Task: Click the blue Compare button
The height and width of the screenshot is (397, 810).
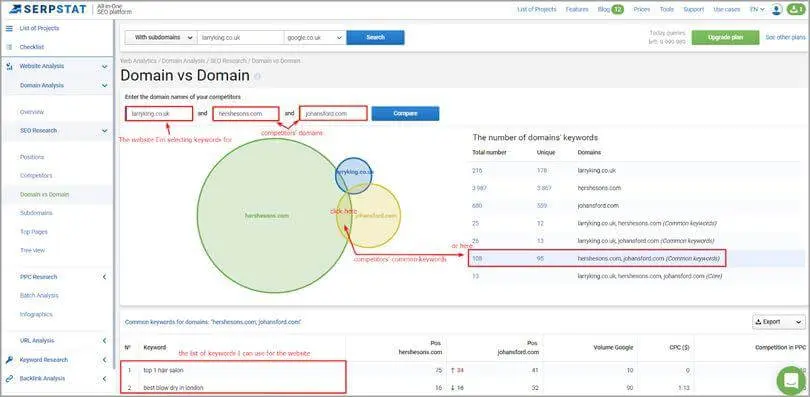Action: coord(405,114)
